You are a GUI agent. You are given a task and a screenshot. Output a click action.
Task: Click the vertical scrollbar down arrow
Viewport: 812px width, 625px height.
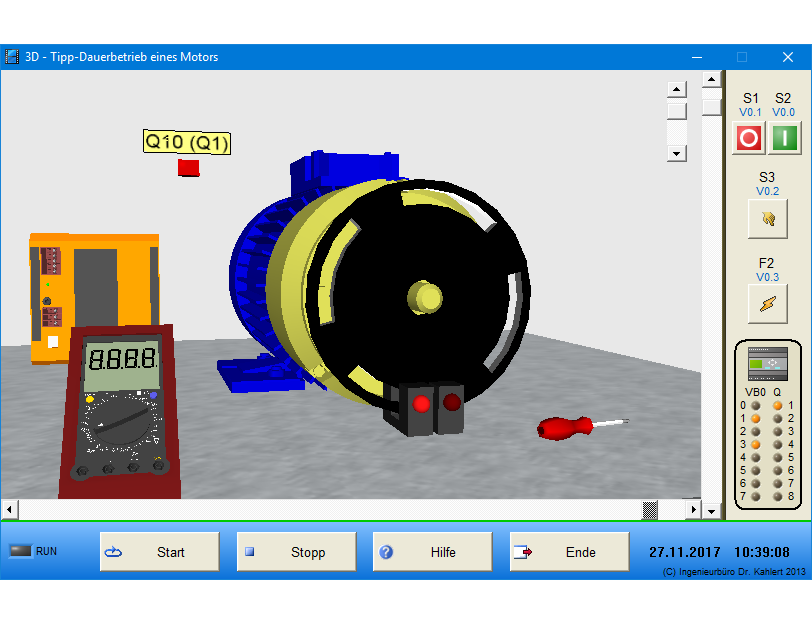(712, 511)
